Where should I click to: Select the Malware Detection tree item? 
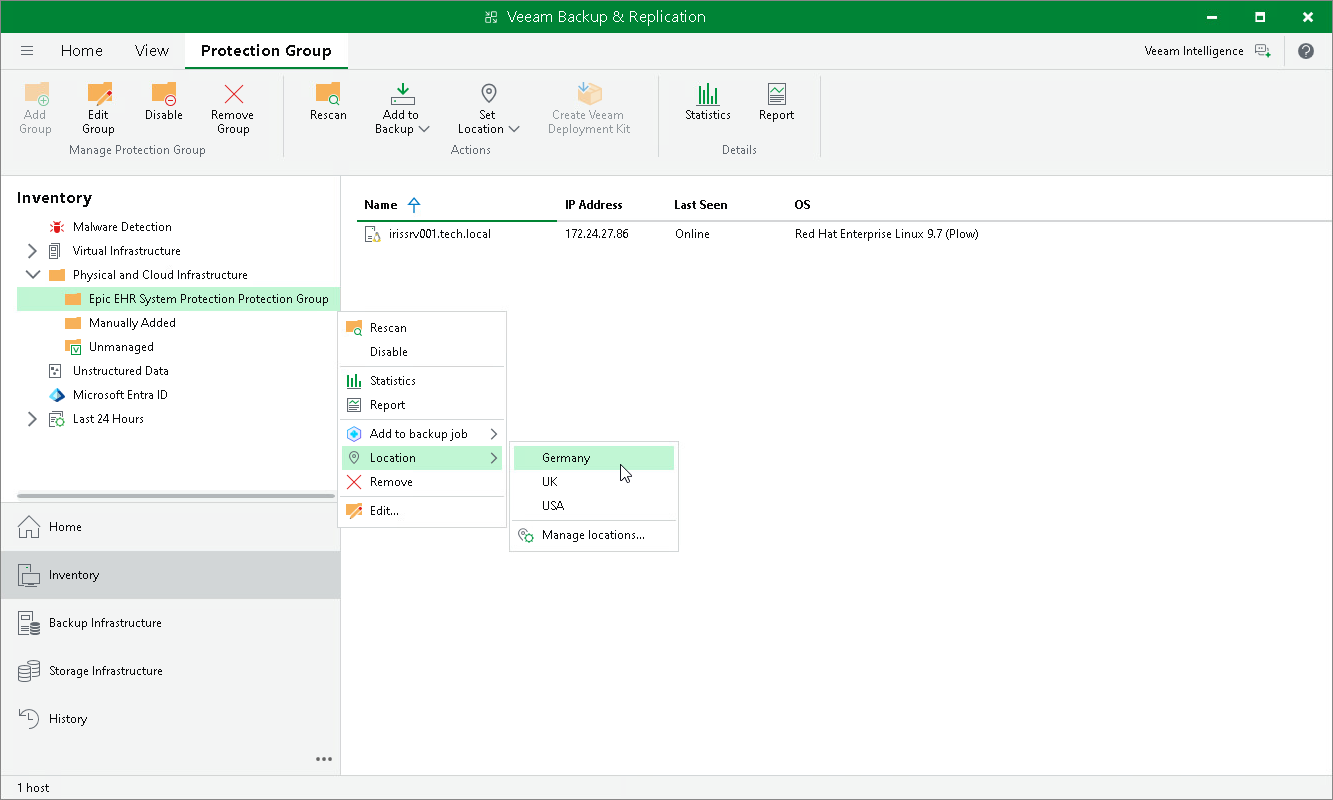pos(122,227)
